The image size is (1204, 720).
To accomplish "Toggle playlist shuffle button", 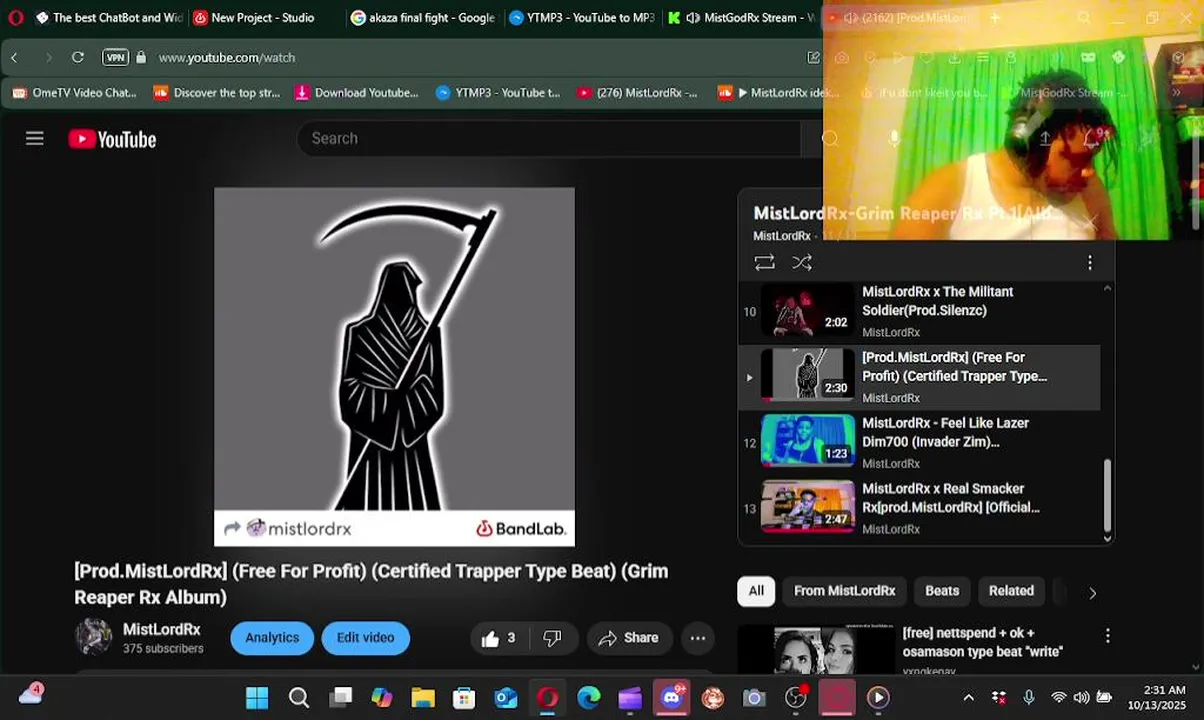I will coord(802,263).
